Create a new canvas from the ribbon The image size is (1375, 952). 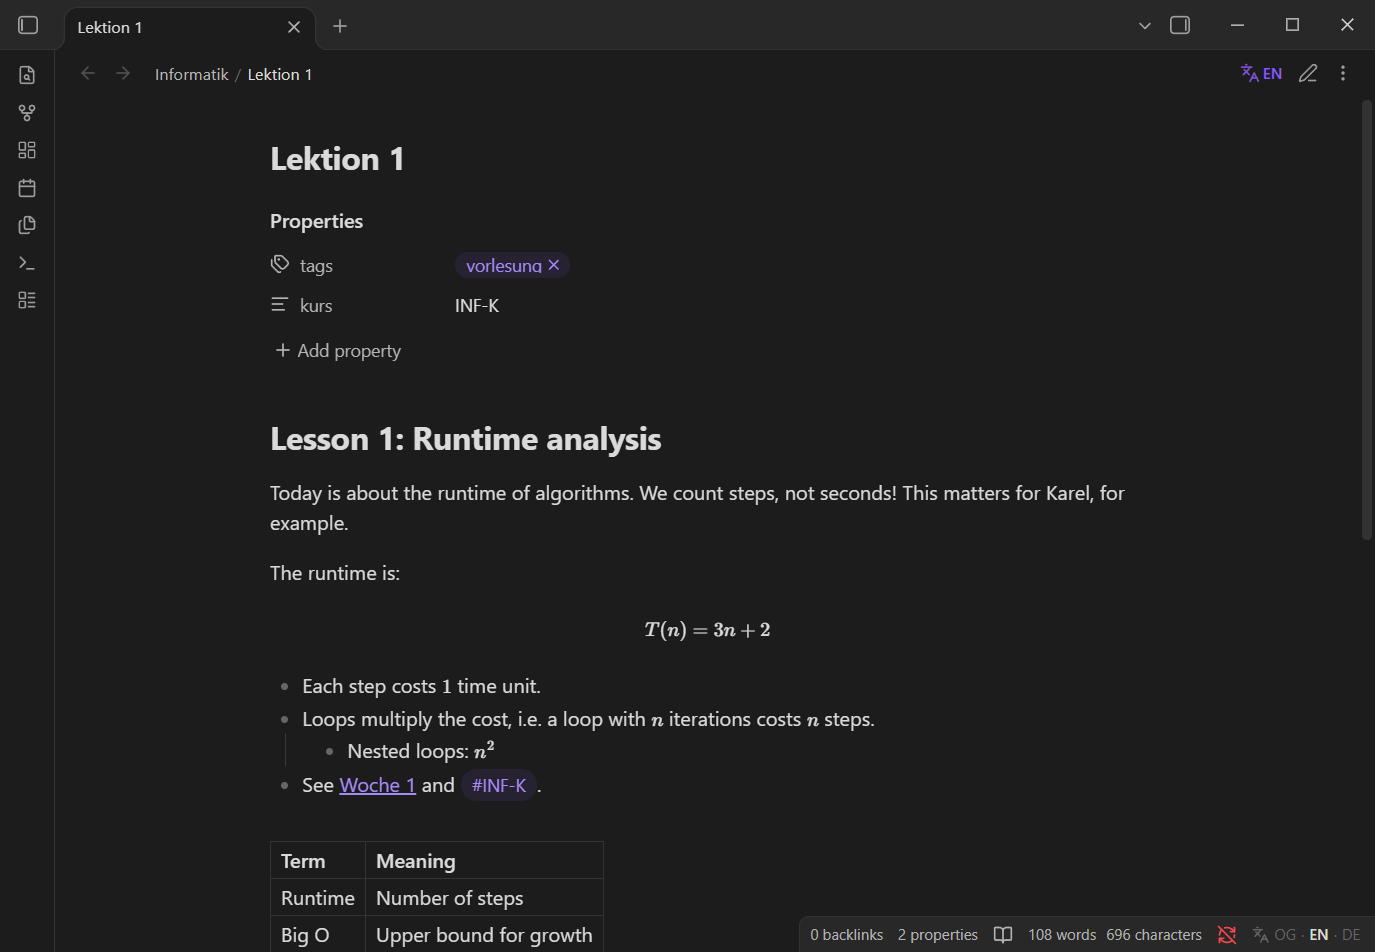point(27,150)
